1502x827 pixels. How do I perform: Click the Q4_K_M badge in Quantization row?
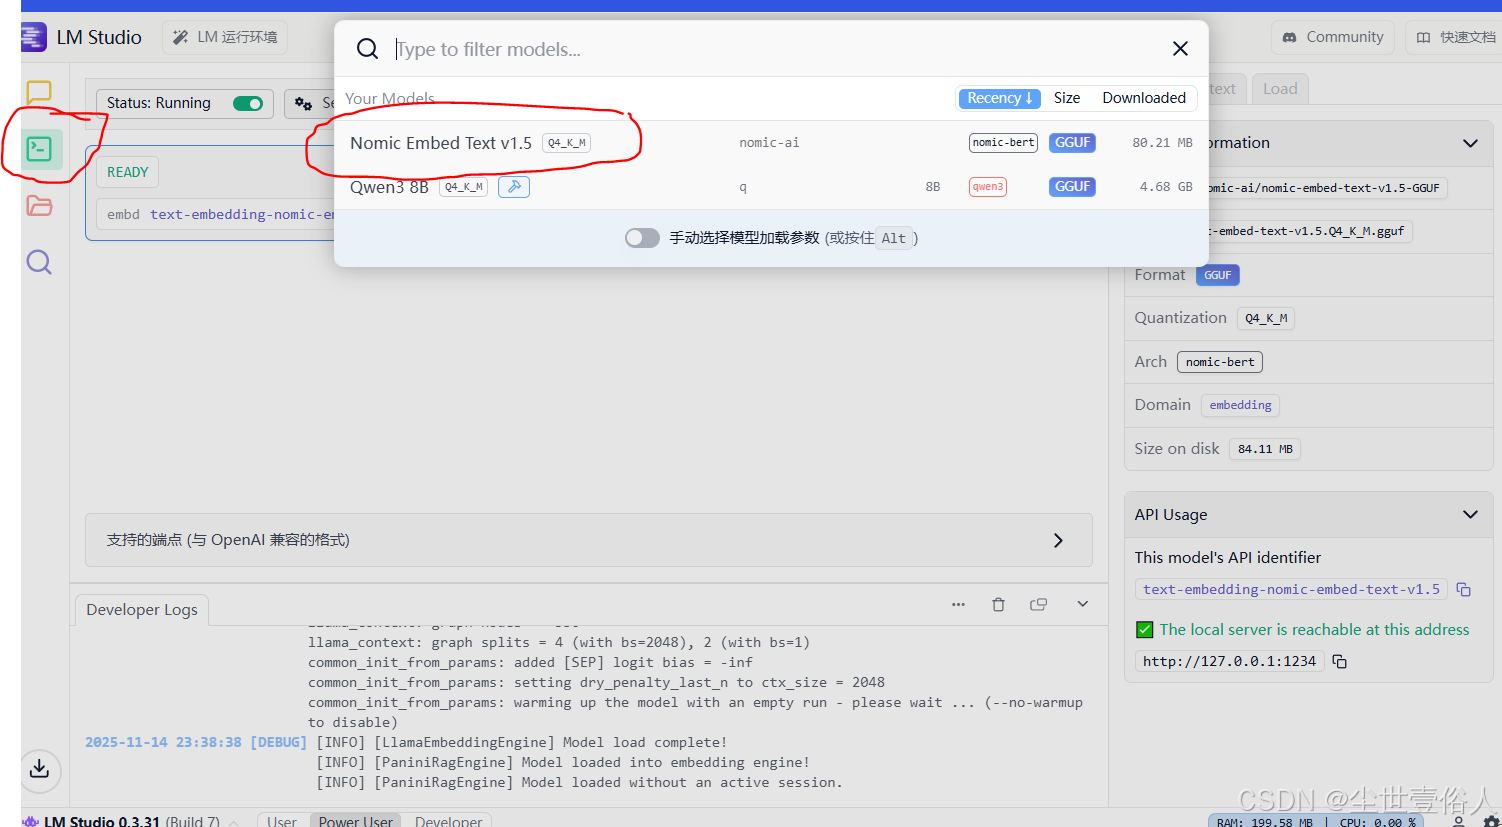point(1265,318)
